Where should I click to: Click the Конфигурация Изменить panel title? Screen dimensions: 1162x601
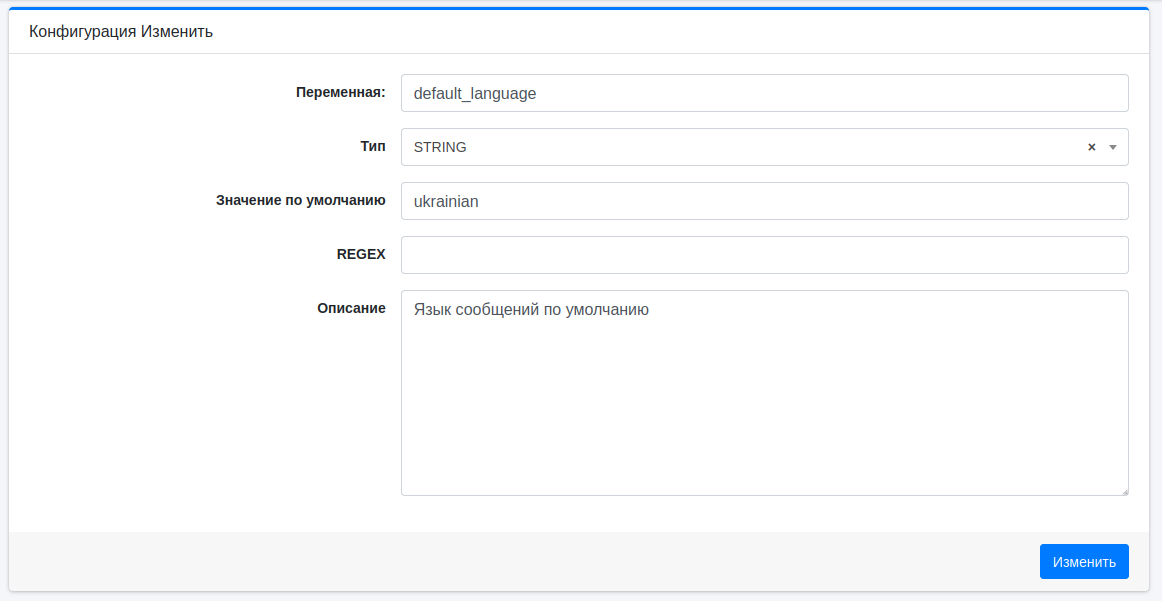tap(121, 32)
